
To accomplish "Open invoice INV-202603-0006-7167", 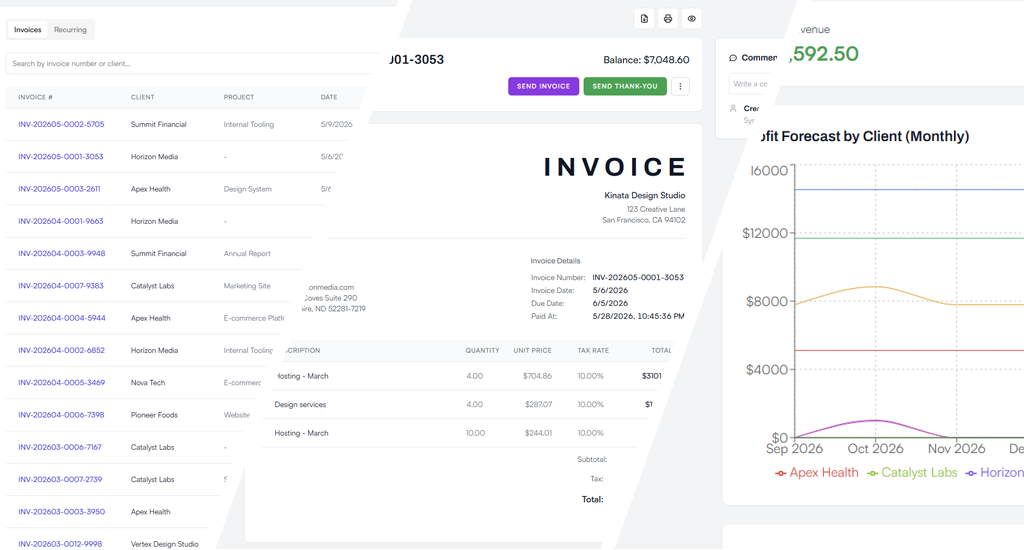I will (60, 447).
